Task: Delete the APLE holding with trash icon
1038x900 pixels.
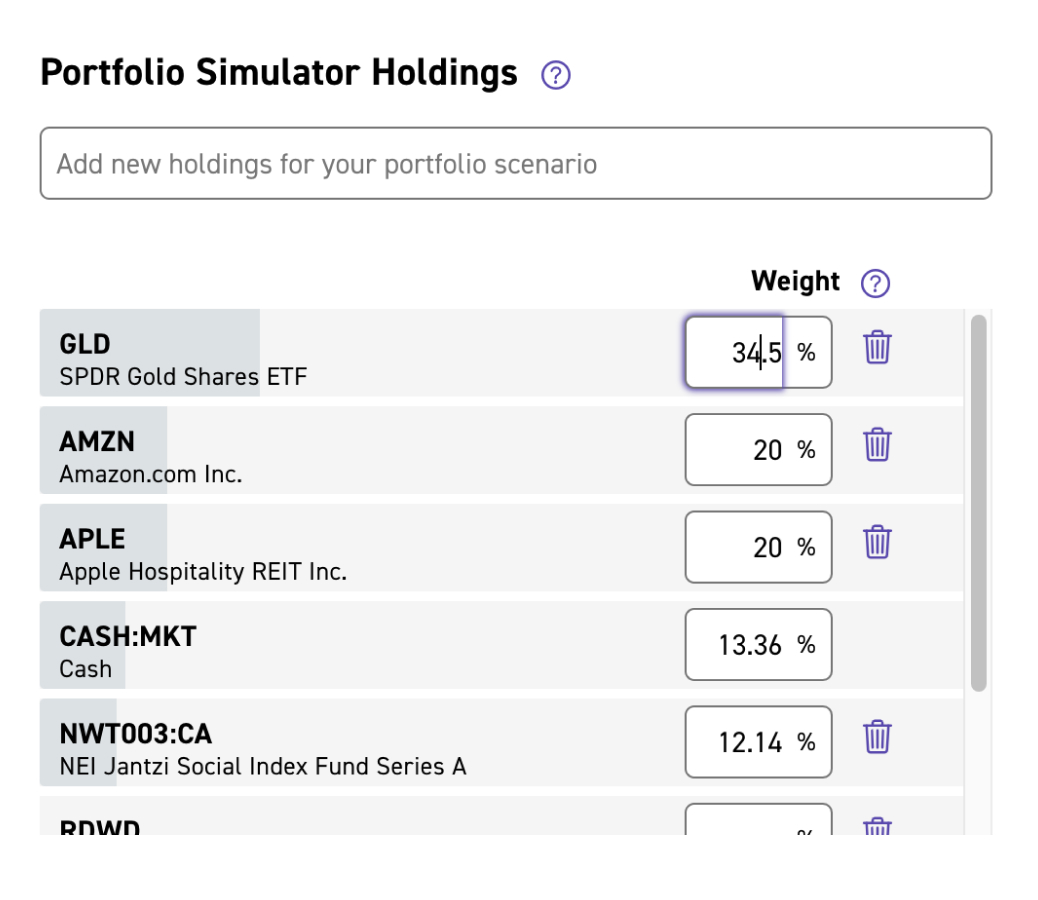Action: (x=877, y=543)
